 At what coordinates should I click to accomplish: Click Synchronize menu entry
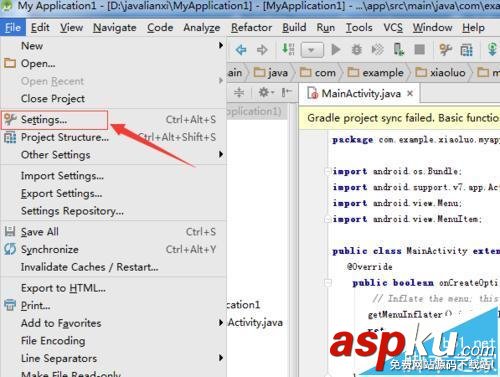pos(113,250)
